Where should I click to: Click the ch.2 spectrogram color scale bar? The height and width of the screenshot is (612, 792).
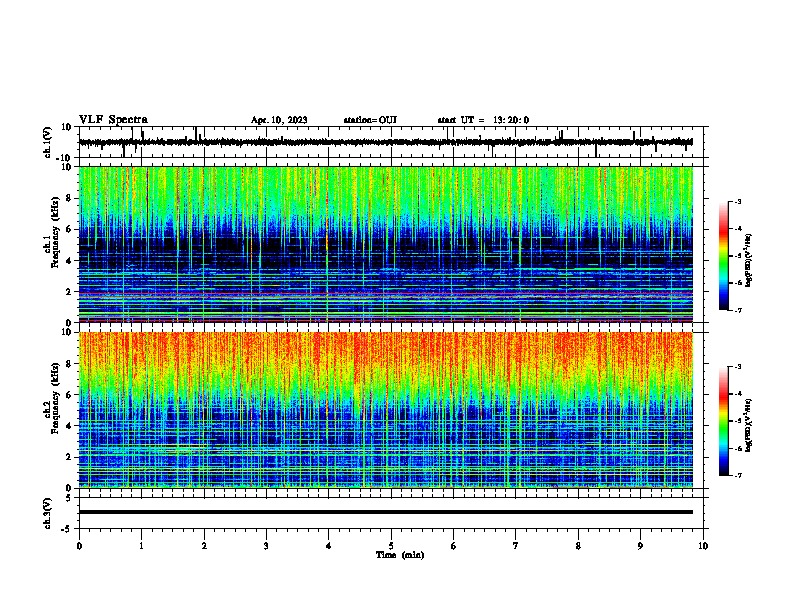[x=723, y=421]
